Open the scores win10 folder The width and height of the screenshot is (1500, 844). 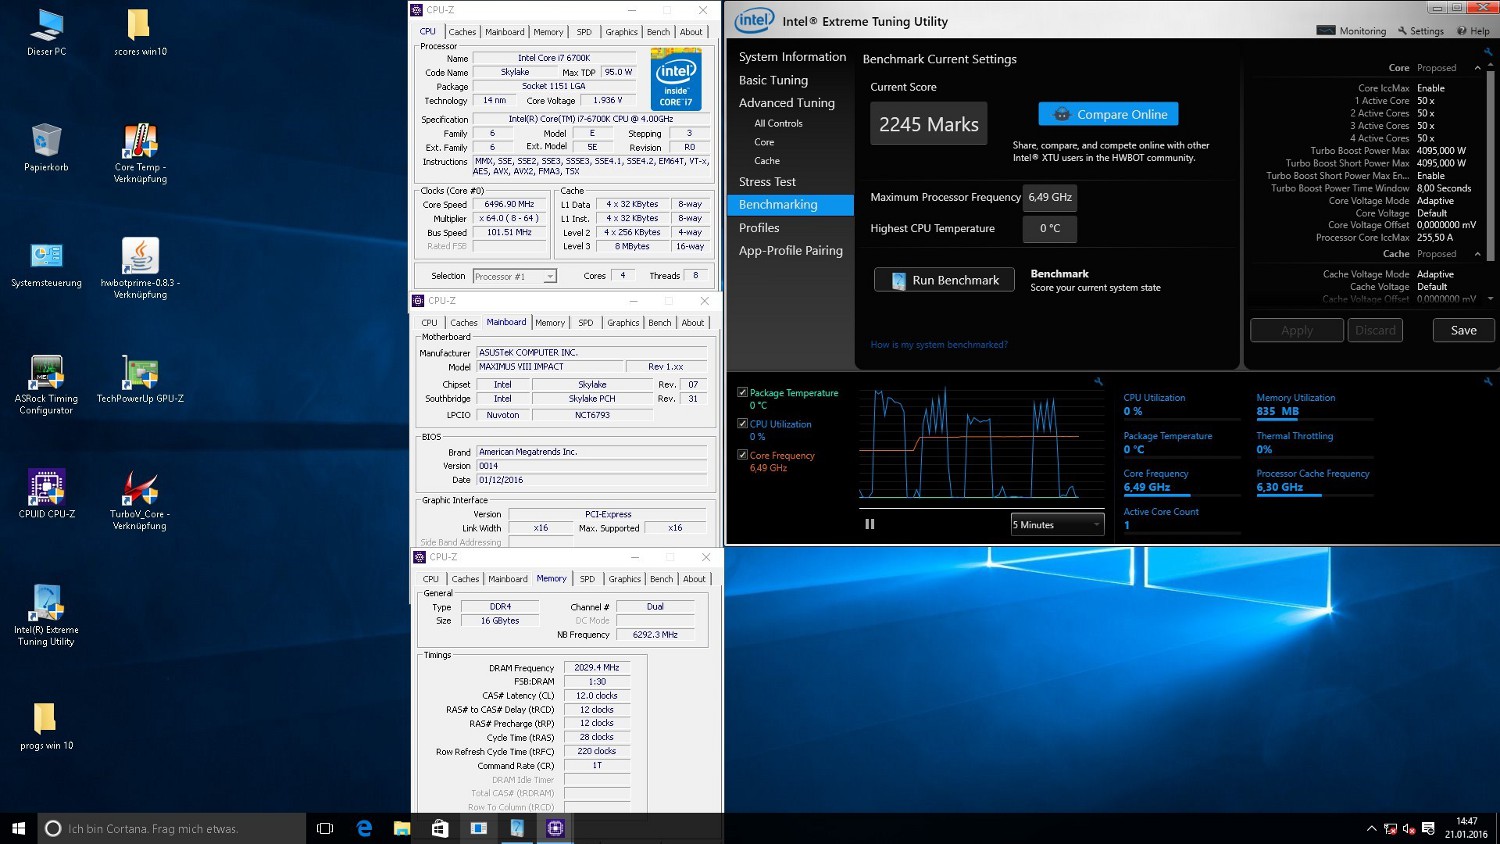[x=140, y=32]
